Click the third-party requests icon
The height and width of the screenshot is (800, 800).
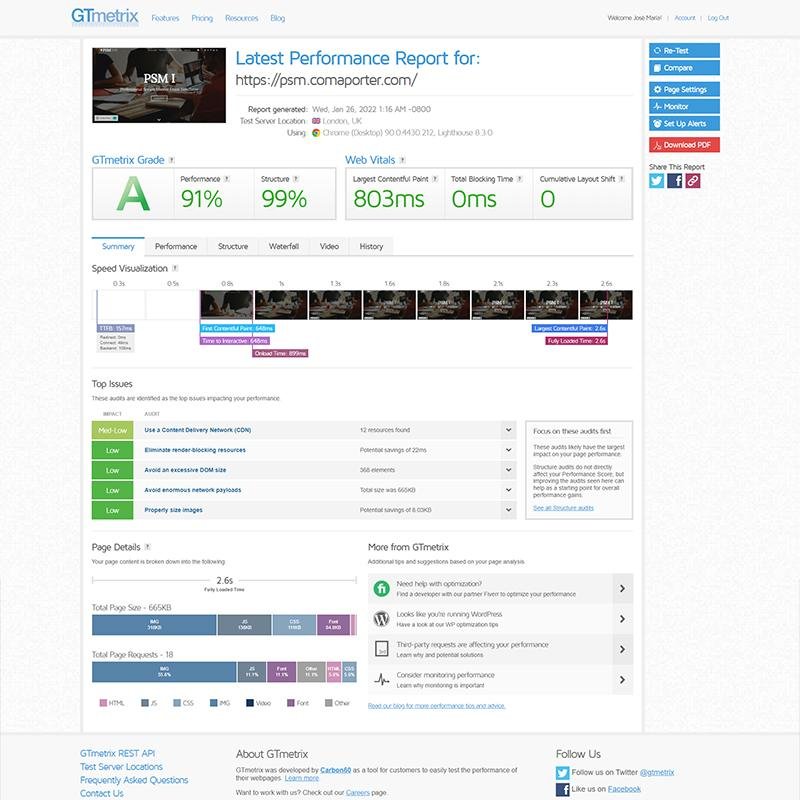click(382, 649)
